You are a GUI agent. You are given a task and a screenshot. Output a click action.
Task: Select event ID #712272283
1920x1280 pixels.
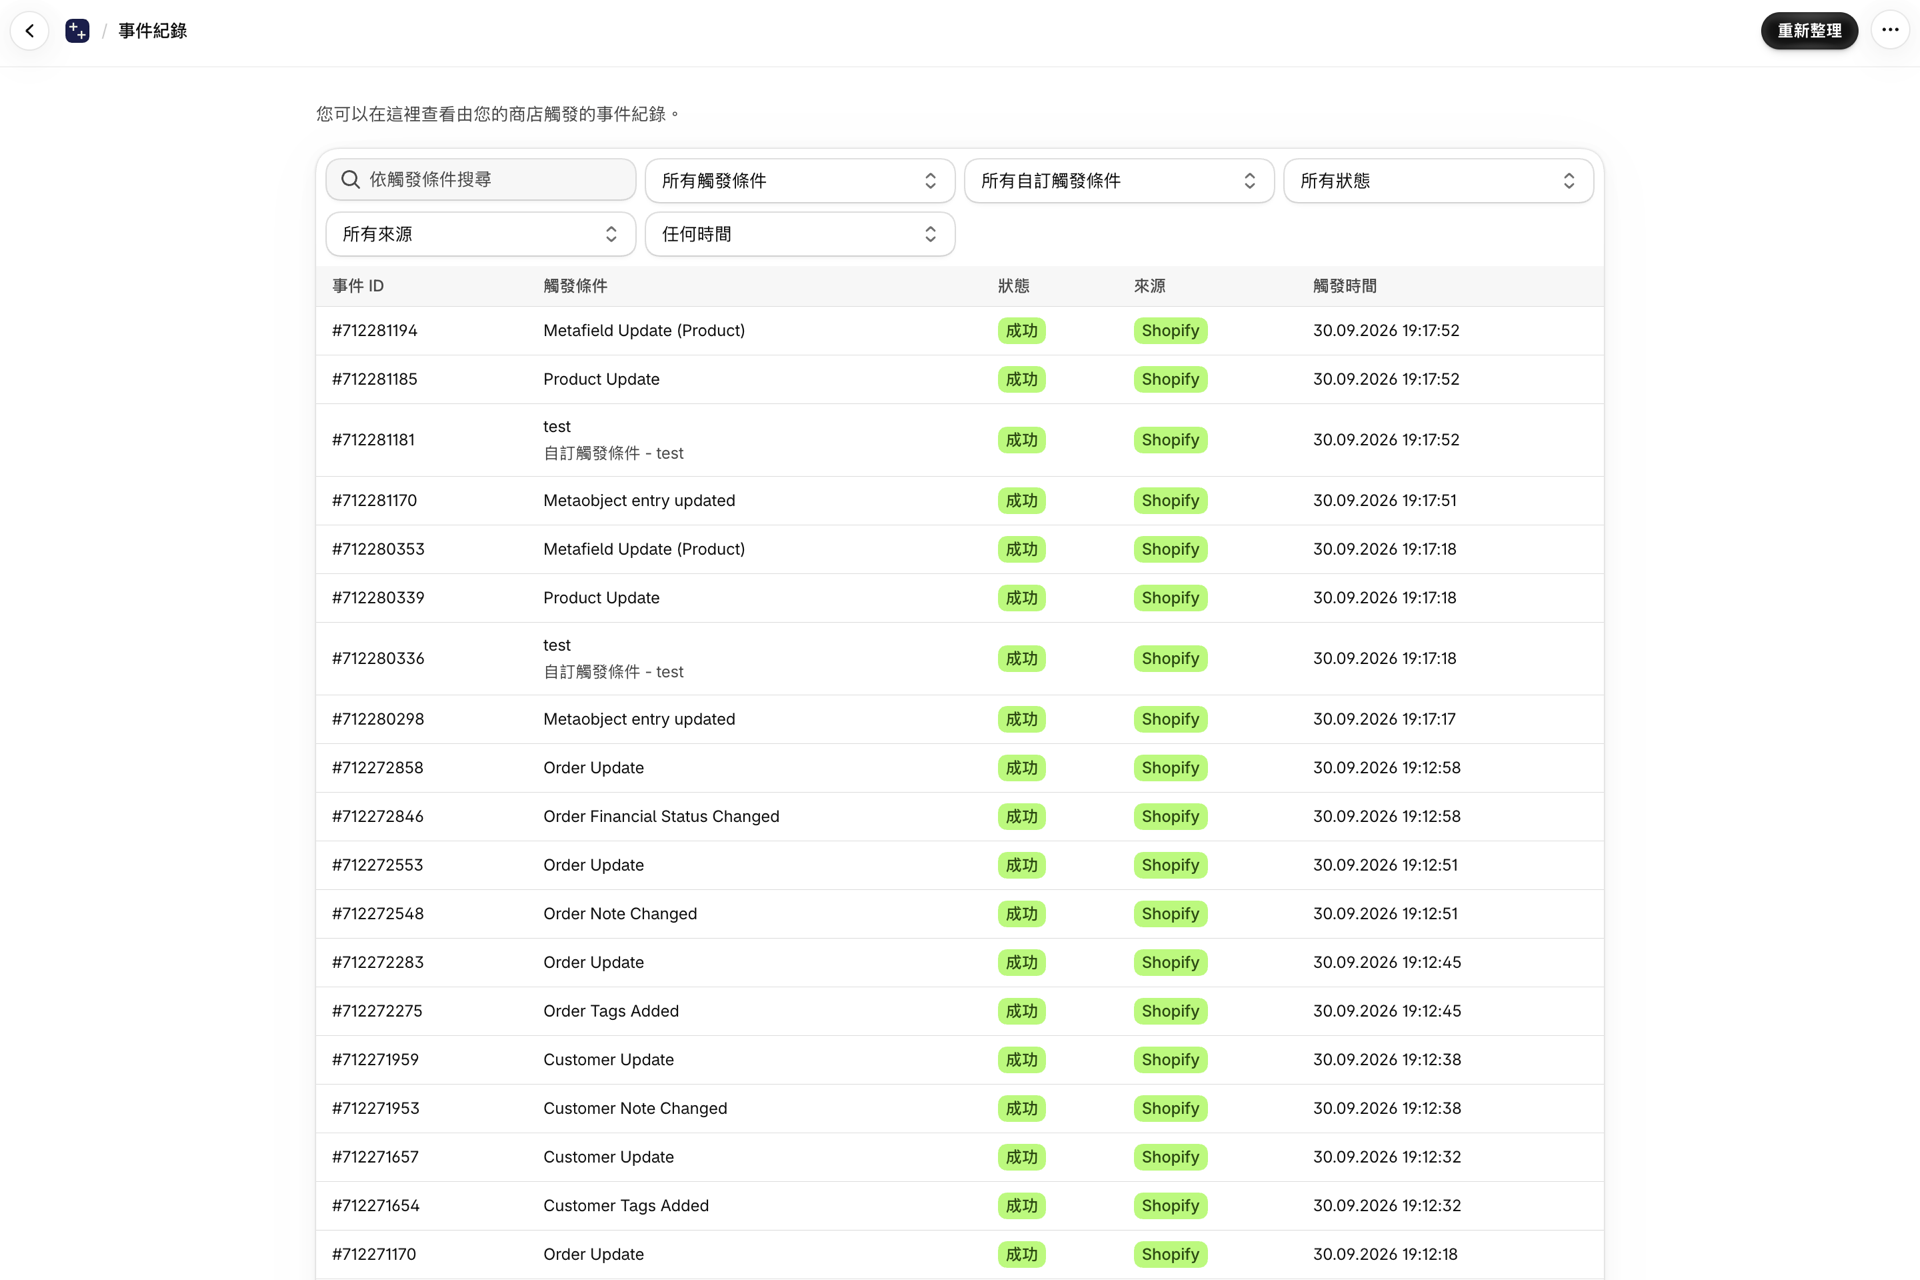[378, 963]
